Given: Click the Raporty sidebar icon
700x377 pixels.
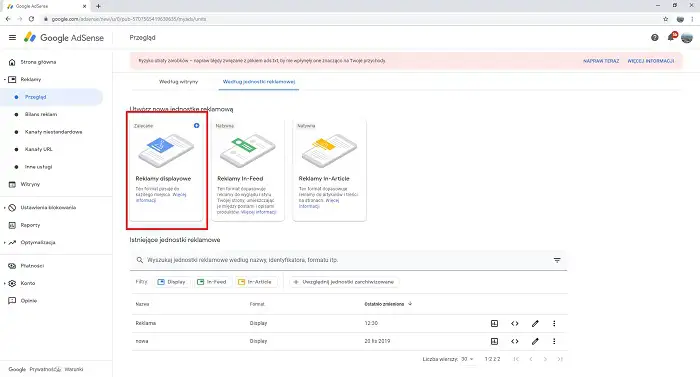Looking at the screenshot, I should tap(12, 225).
